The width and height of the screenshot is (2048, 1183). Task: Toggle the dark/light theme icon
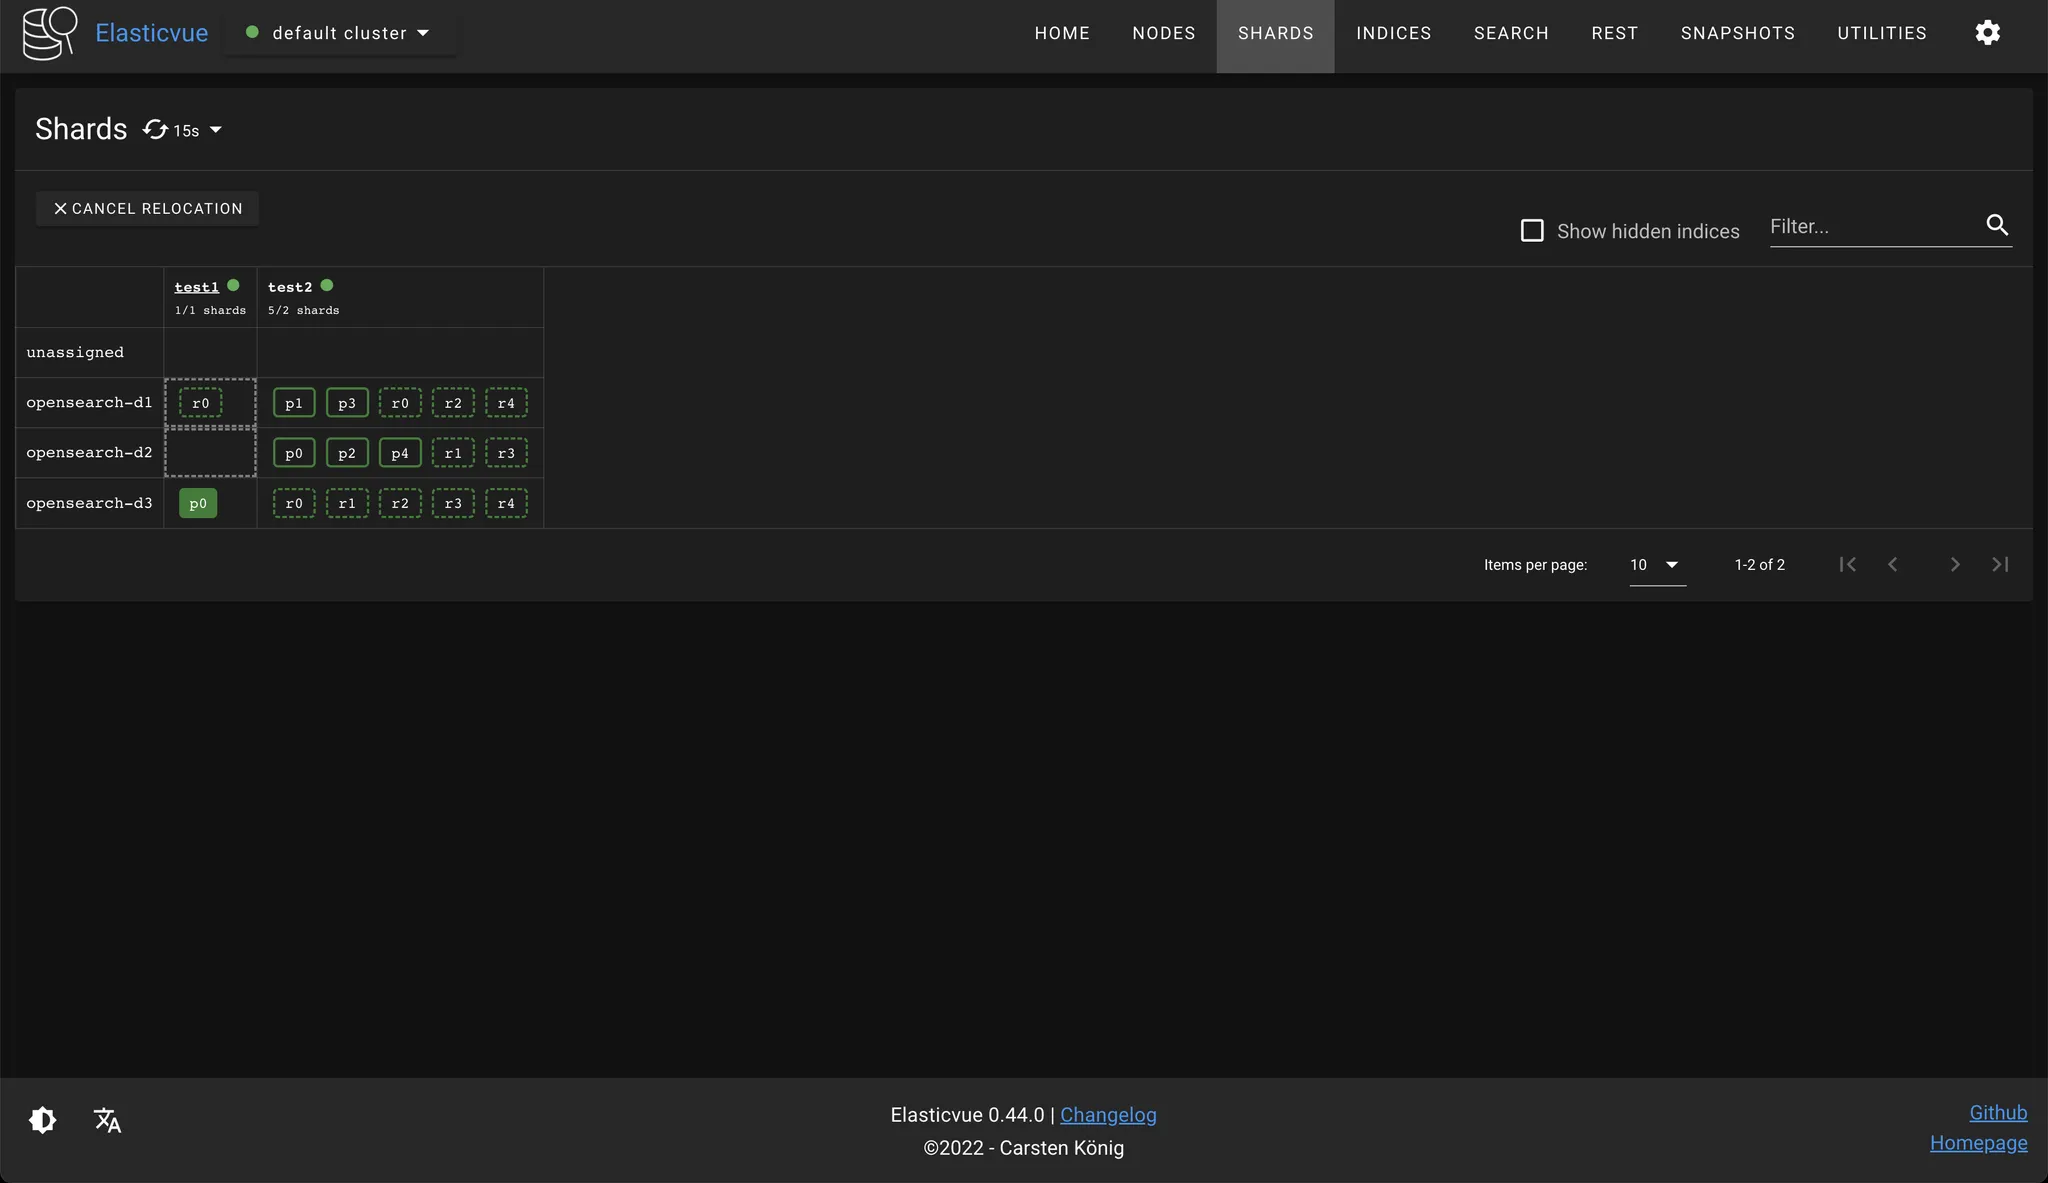point(43,1120)
